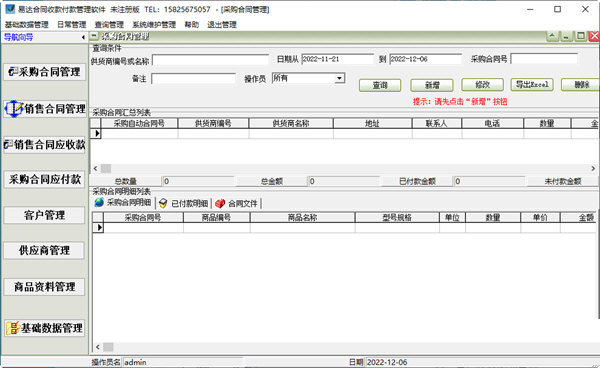The width and height of the screenshot is (600, 368).
Task: Switch to 已付款明细 tab
Action: pos(184,203)
